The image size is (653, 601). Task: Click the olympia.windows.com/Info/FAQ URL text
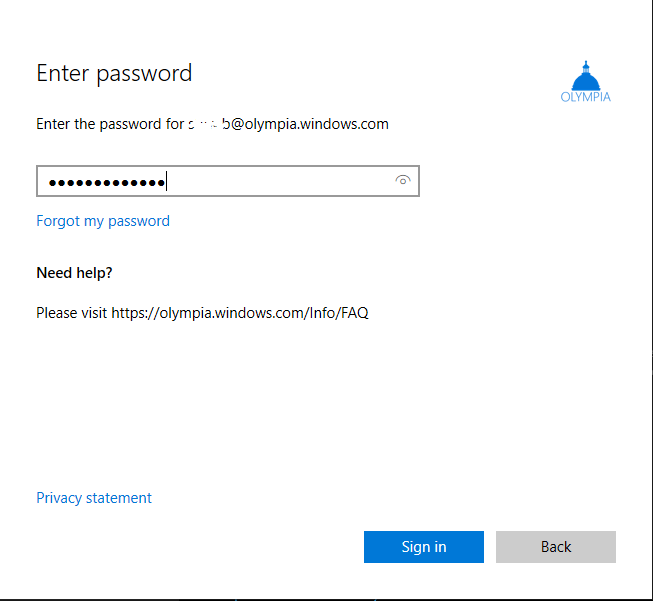coord(240,313)
